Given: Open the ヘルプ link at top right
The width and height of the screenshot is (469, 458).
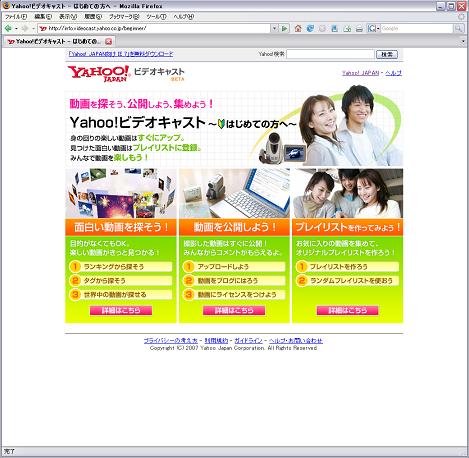Looking at the screenshot, I should click(x=393, y=73).
